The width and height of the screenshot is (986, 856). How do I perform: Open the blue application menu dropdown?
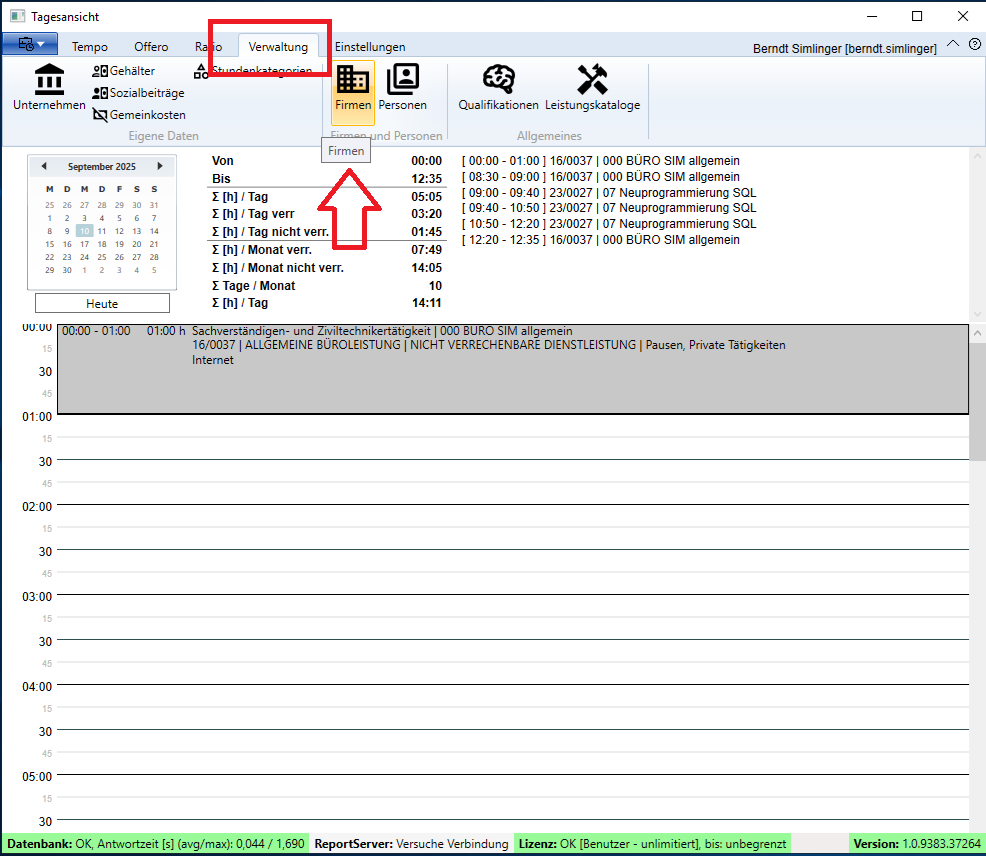tap(30, 45)
